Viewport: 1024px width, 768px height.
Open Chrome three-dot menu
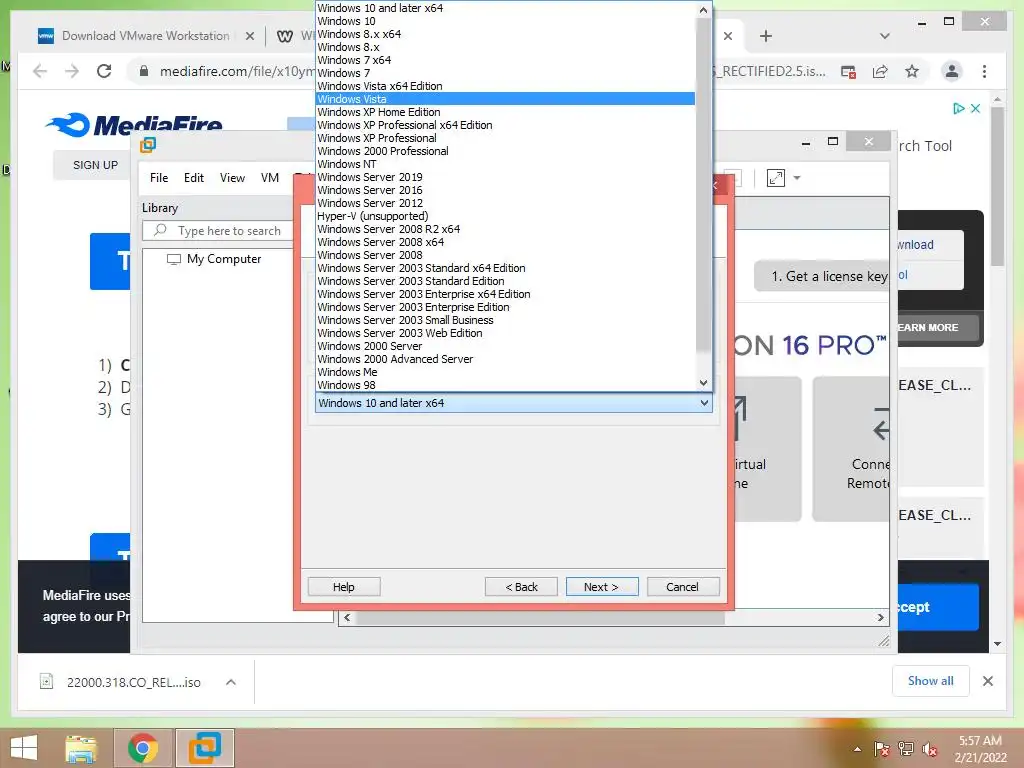click(984, 71)
